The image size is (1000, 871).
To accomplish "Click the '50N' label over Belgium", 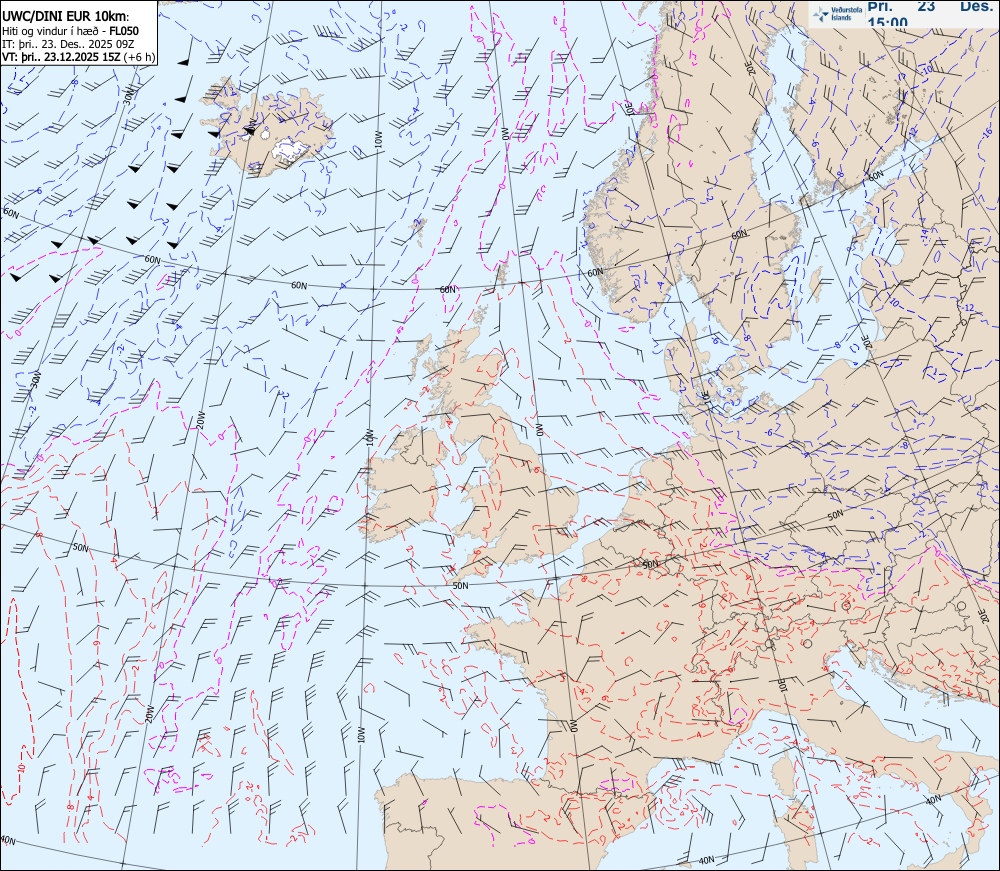I will pyautogui.click(x=650, y=565).
